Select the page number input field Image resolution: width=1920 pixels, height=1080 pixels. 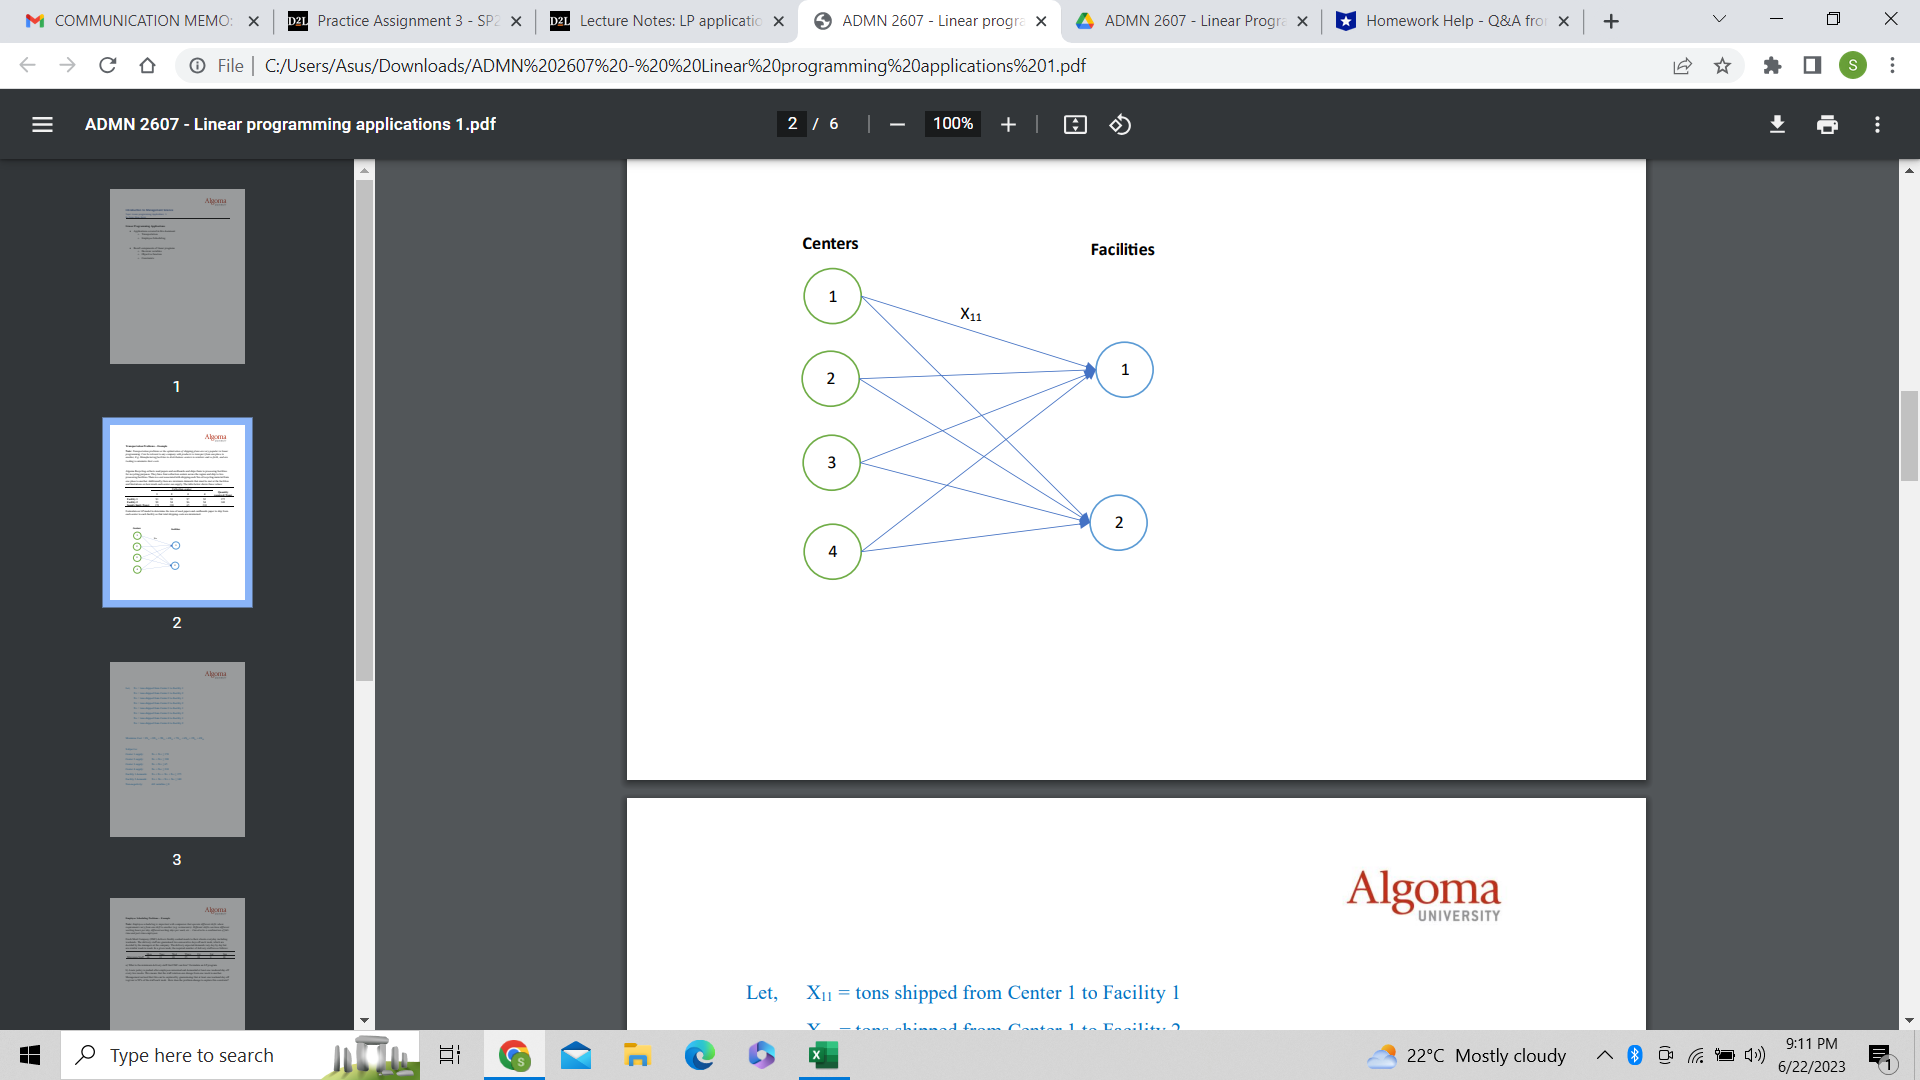coord(791,124)
